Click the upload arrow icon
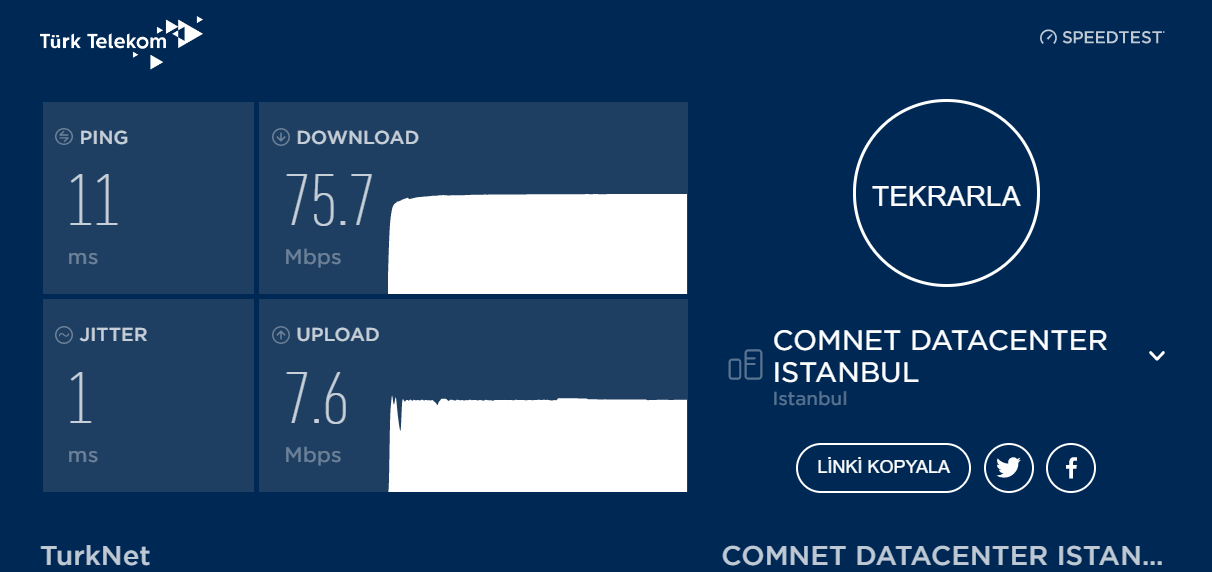This screenshot has width=1212, height=572. 281,335
